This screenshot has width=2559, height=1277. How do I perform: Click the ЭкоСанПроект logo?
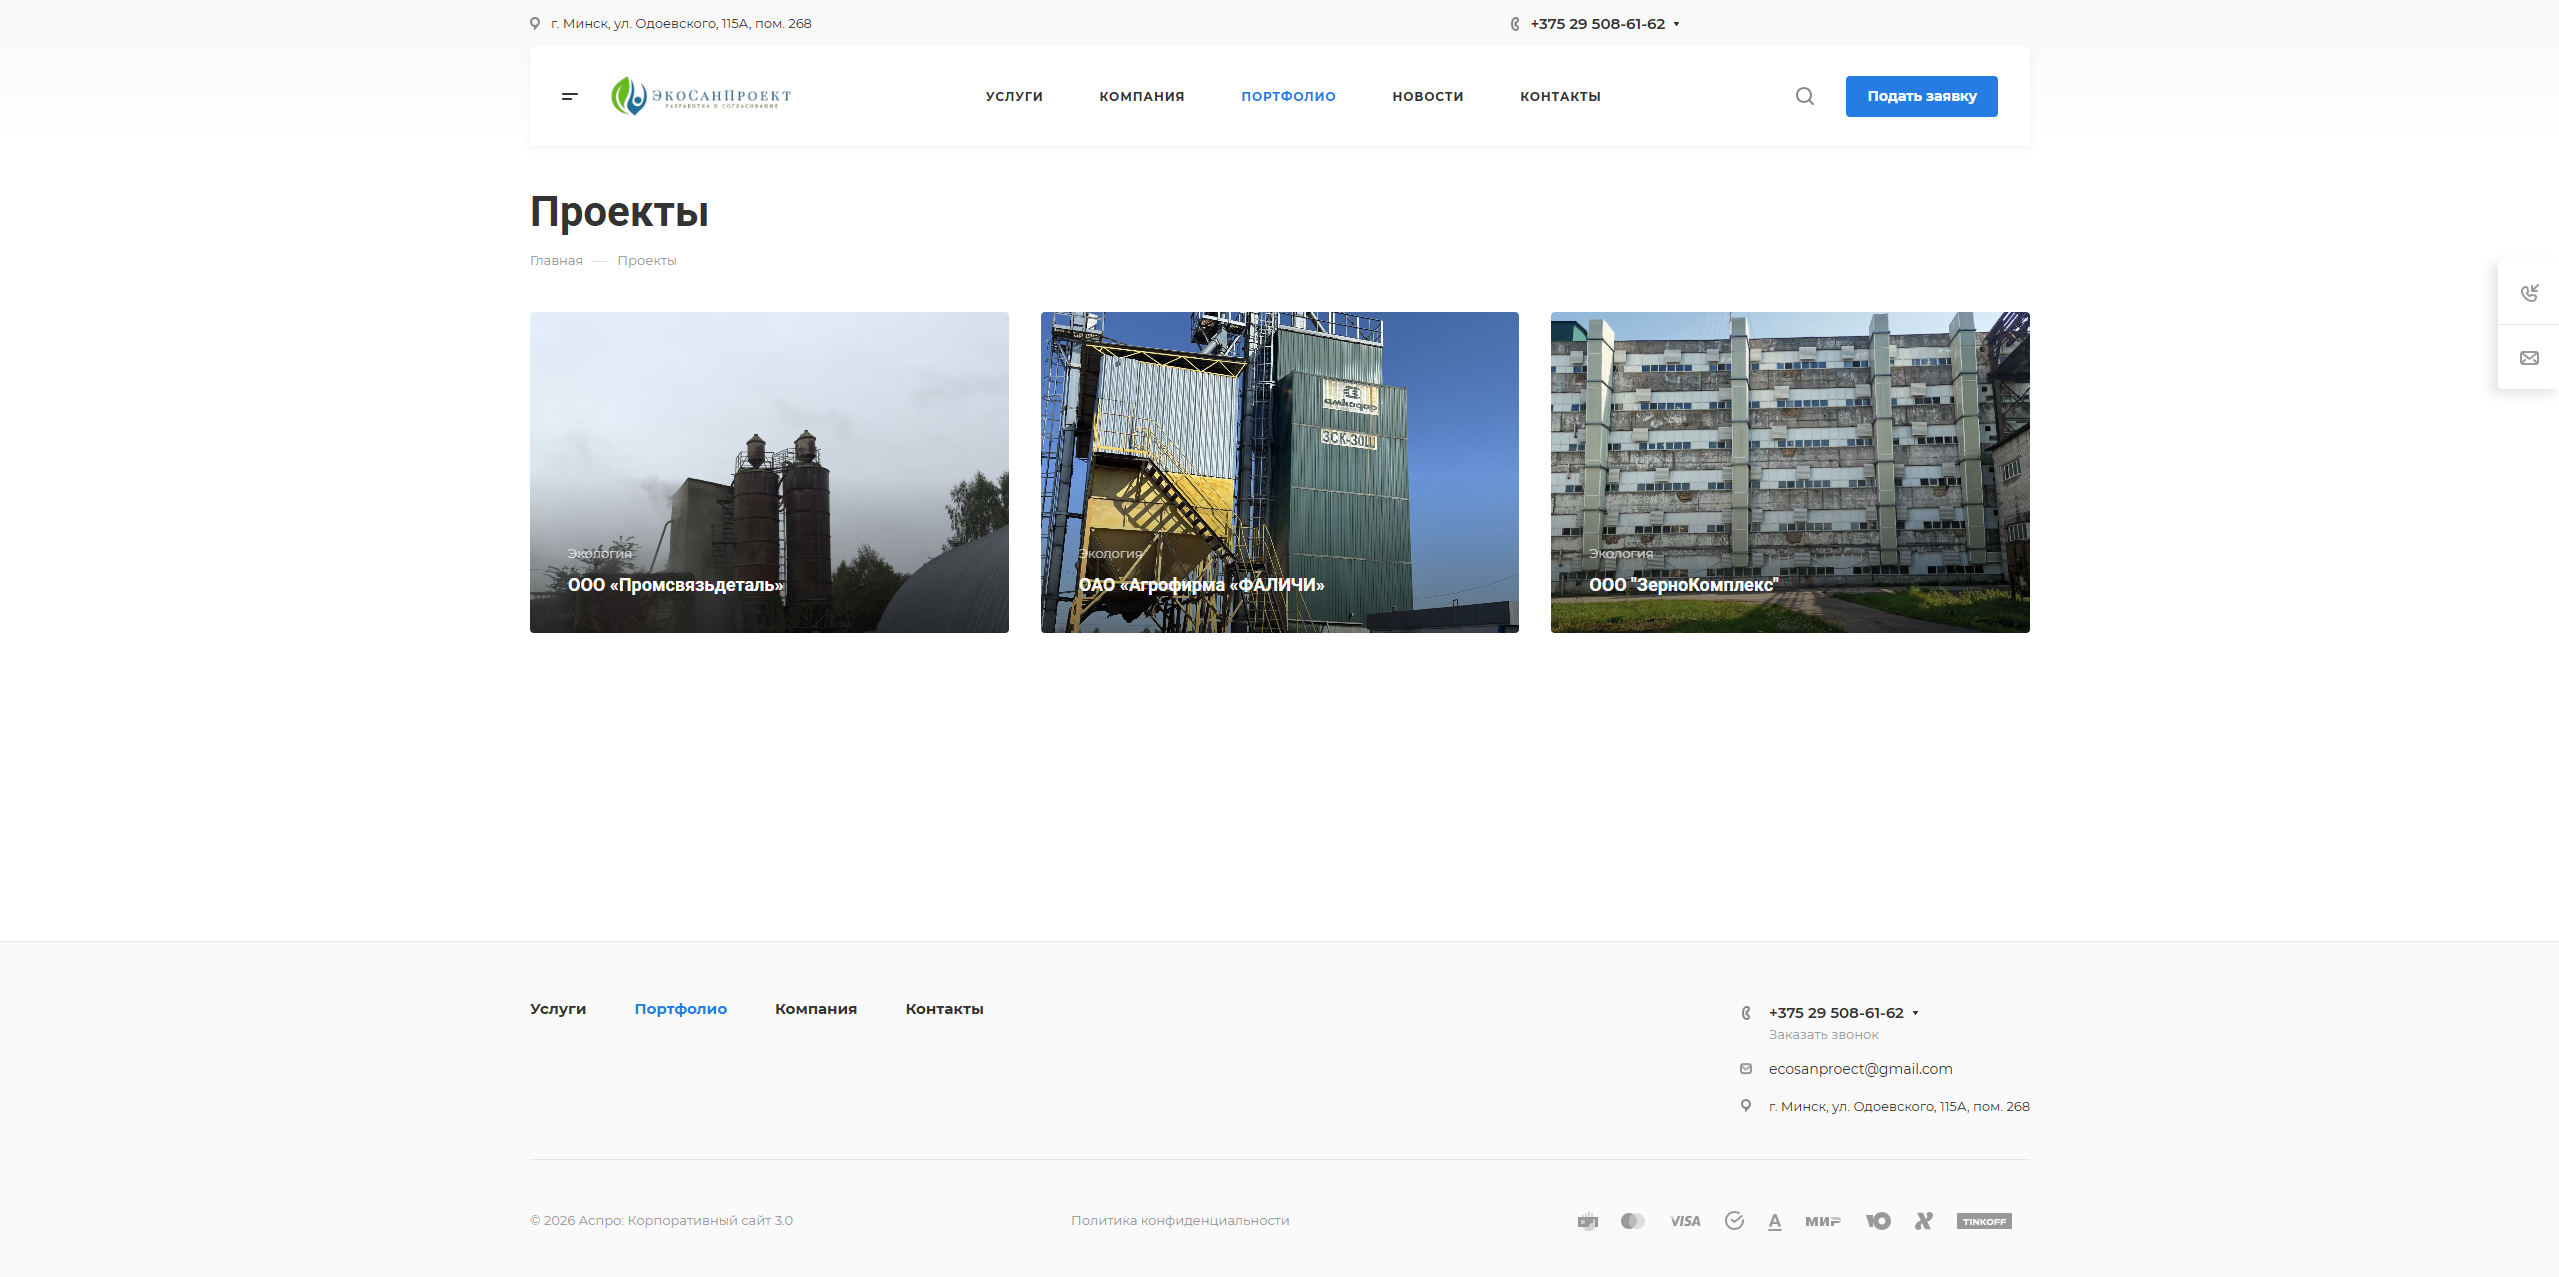pyautogui.click(x=700, y=96)
